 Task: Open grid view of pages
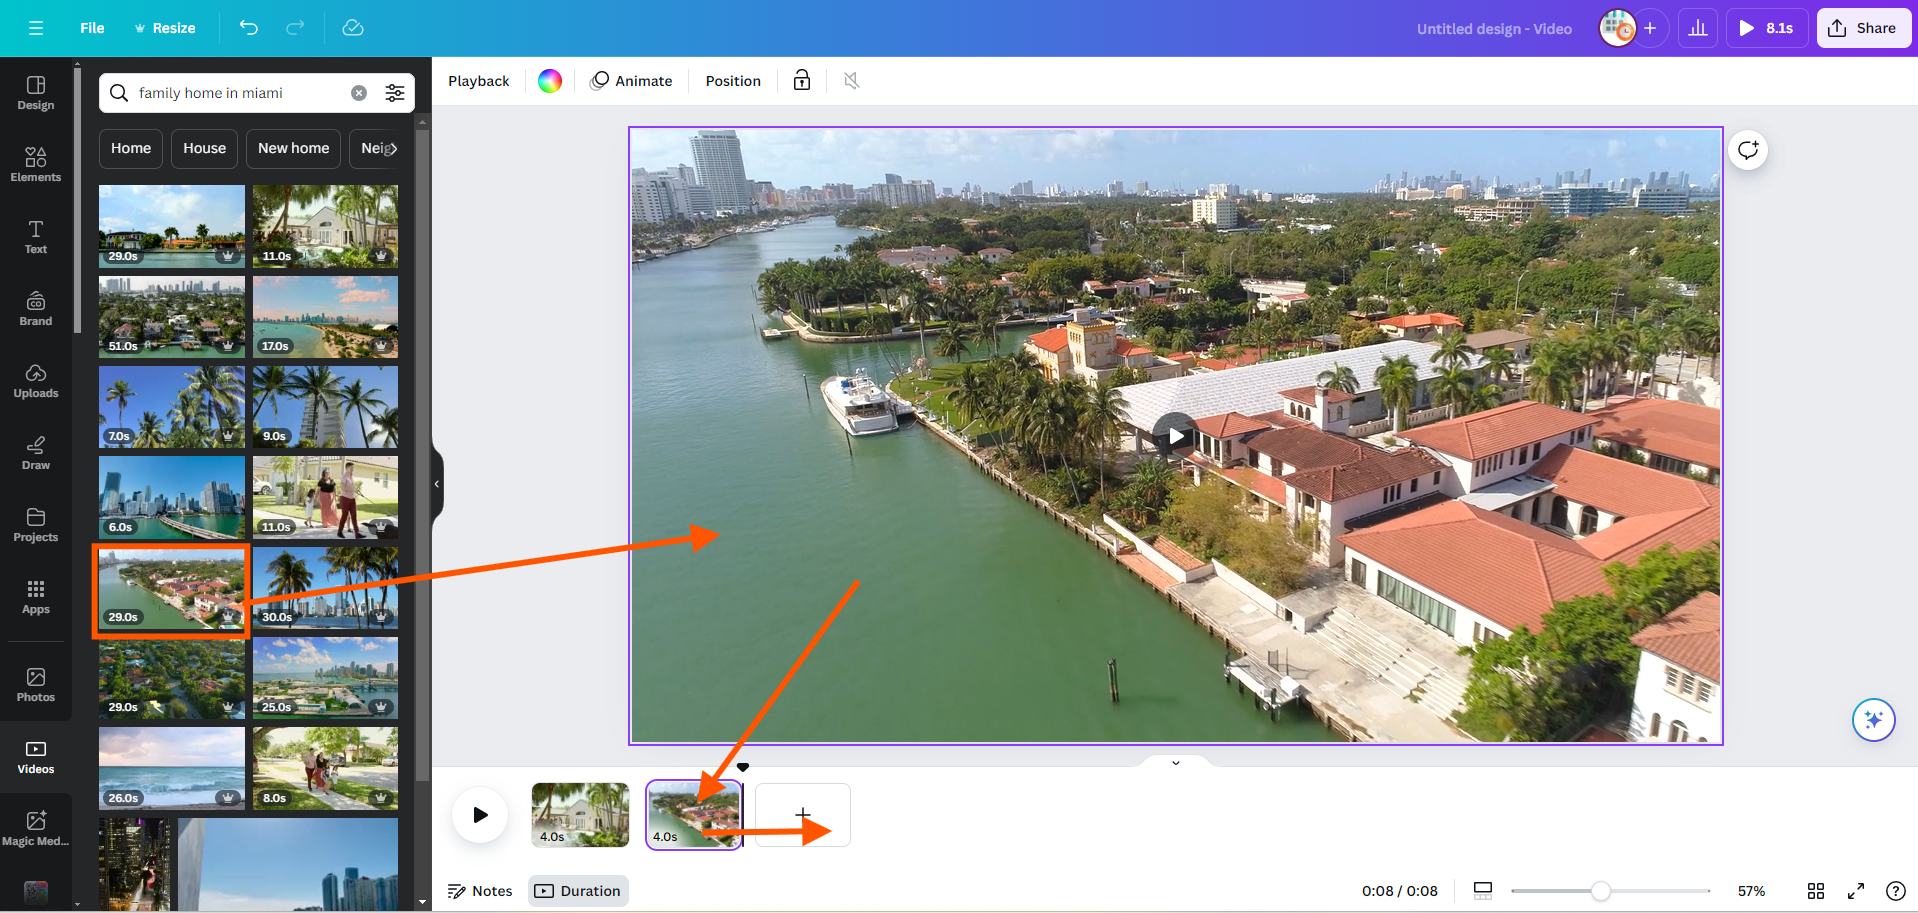[1816, 891]
